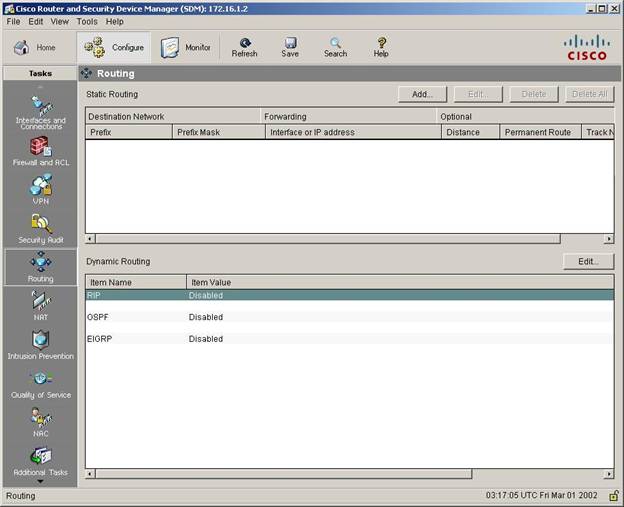Click static routing scrollbar left arrow
Viewport: 624px width, 507px height.
coord(90,239)
